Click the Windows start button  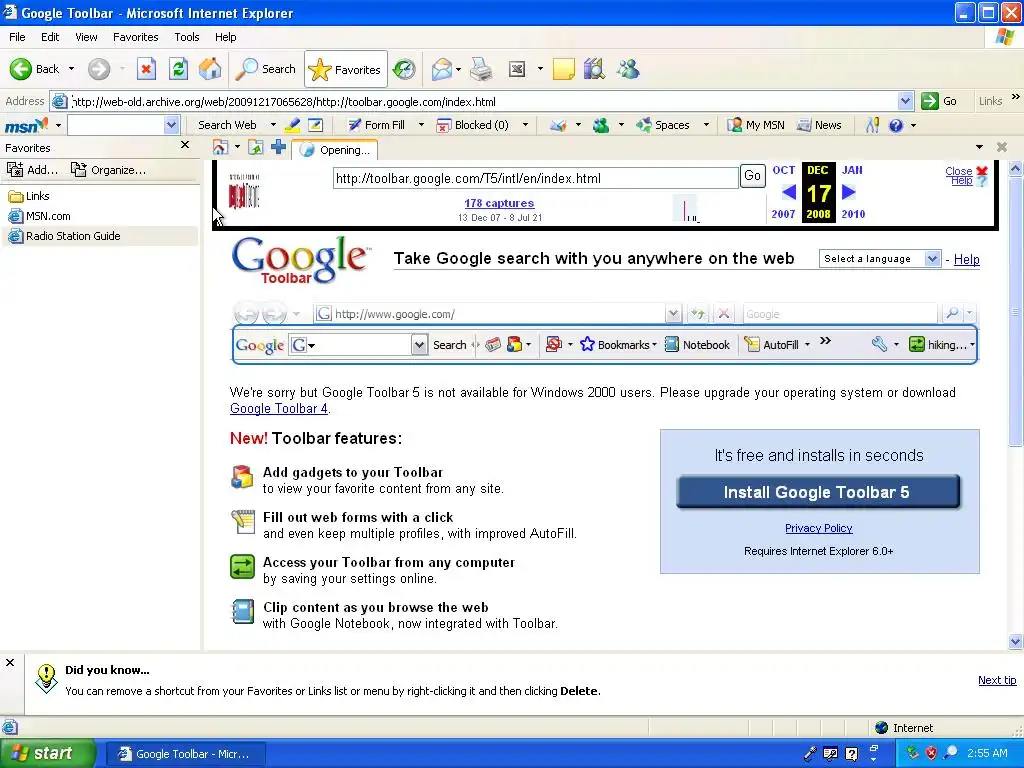(x=46, y=754)
